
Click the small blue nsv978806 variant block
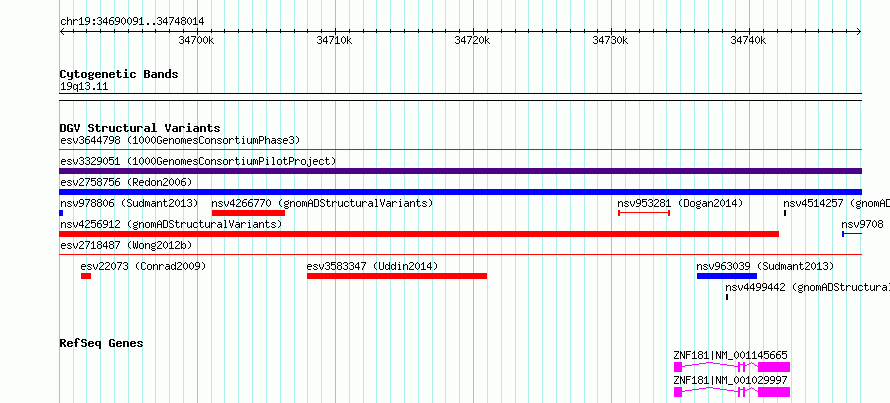tap(61, 213)
